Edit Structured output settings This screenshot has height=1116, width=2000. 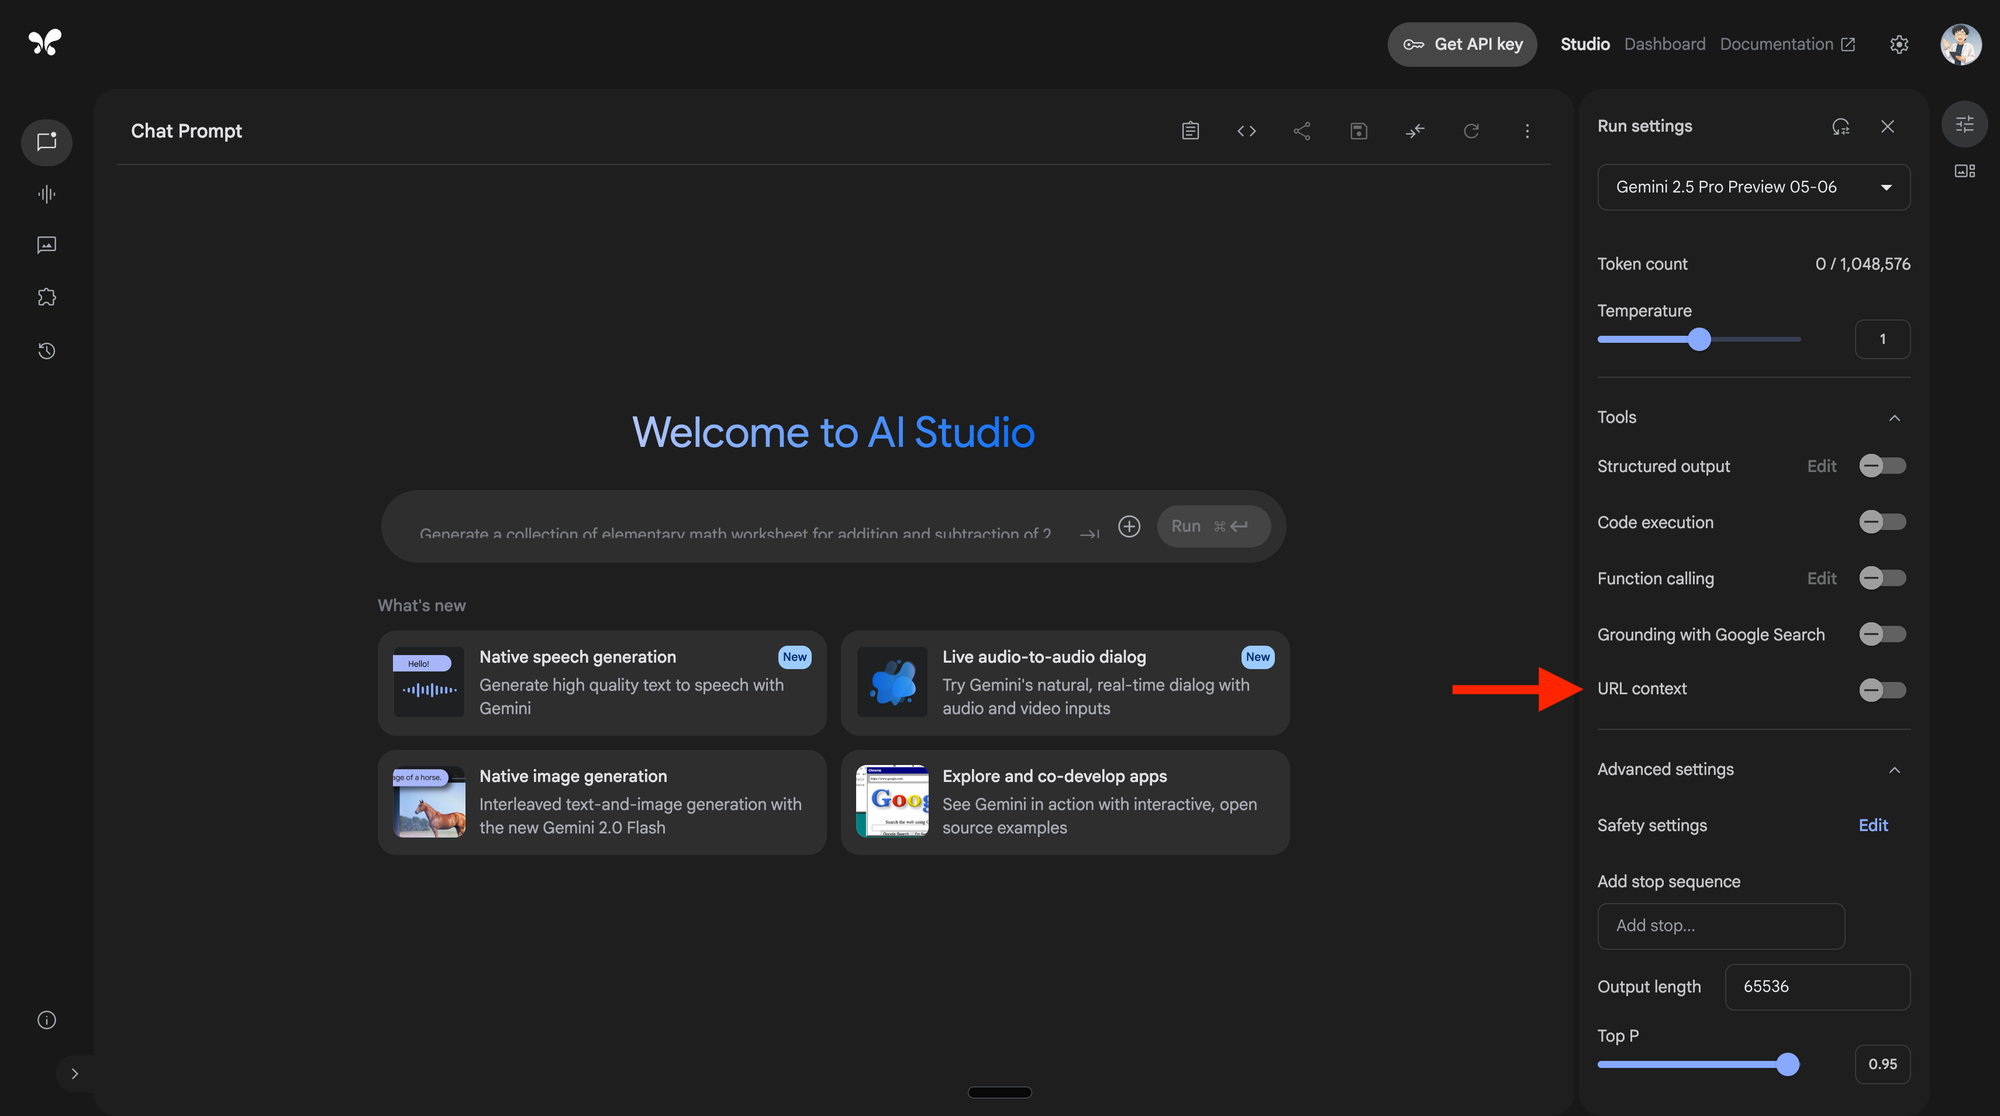click(1821, 466)
